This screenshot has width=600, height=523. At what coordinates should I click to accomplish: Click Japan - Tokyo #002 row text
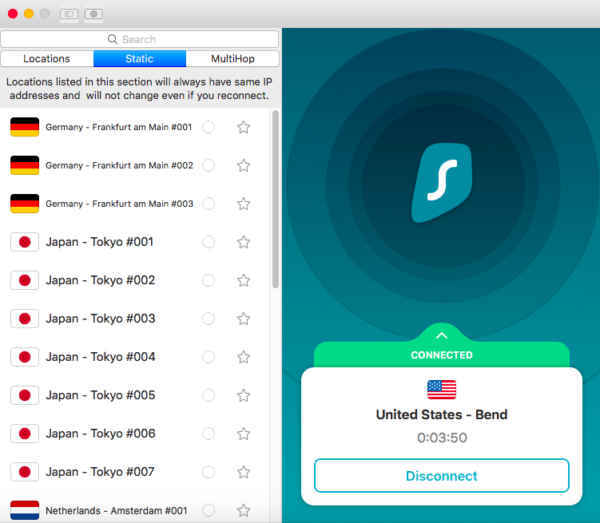(100, 280)
